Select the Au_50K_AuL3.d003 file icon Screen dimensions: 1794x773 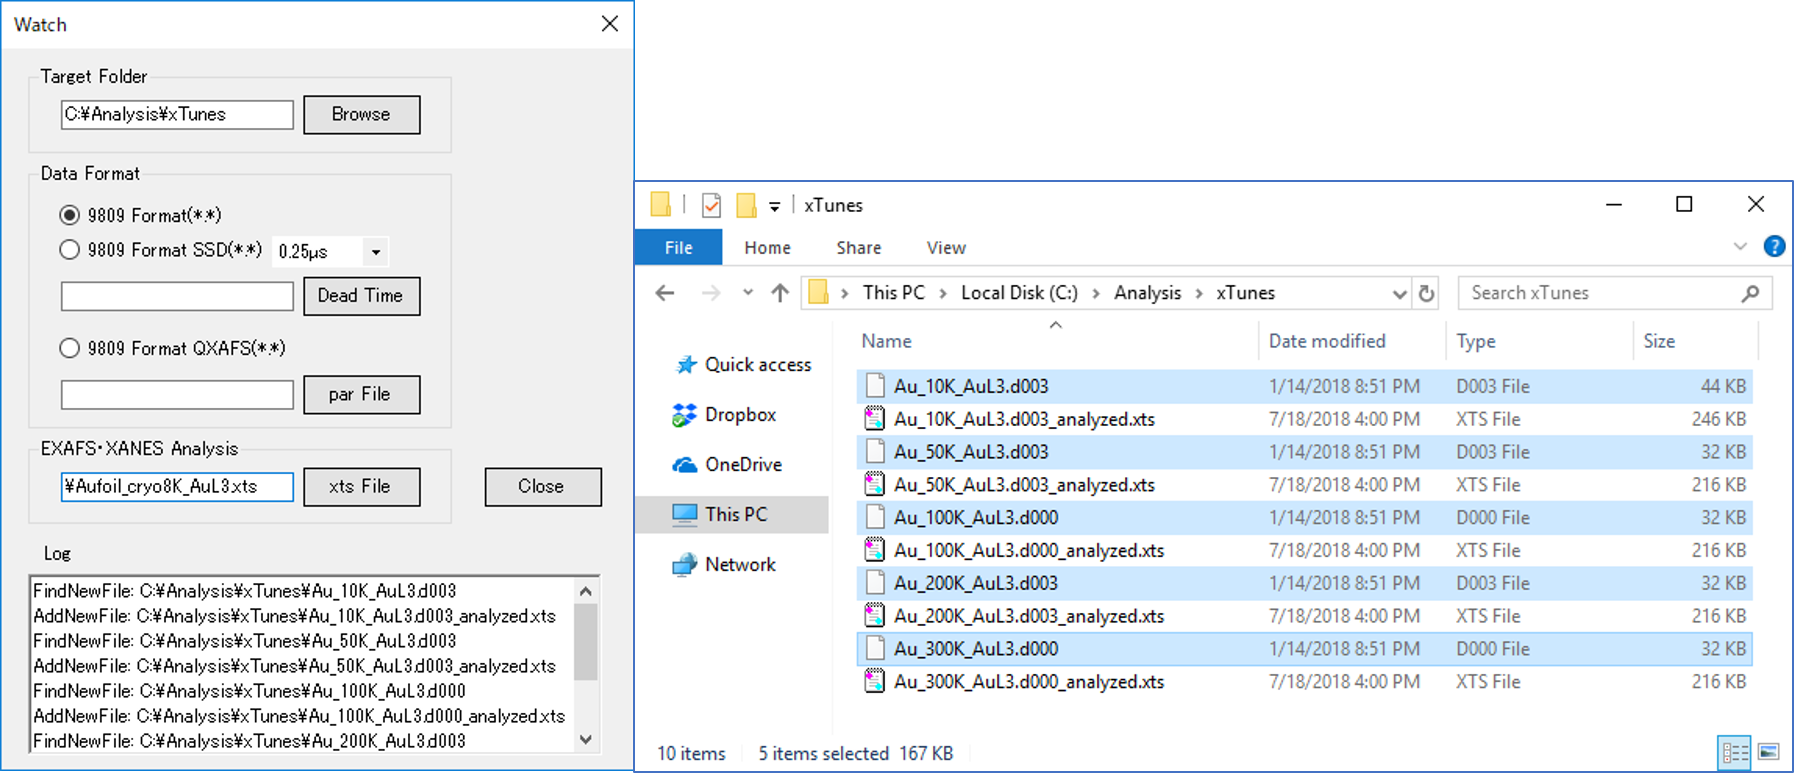[x=875, y=452]
